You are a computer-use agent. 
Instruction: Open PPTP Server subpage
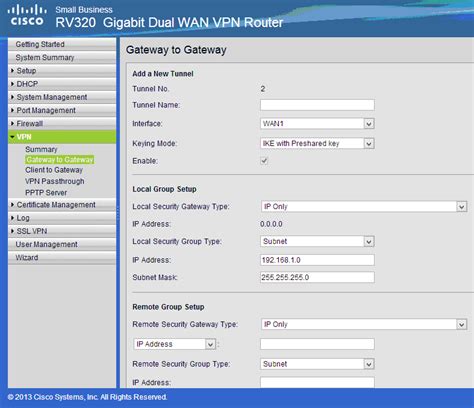tap(46, 193)
